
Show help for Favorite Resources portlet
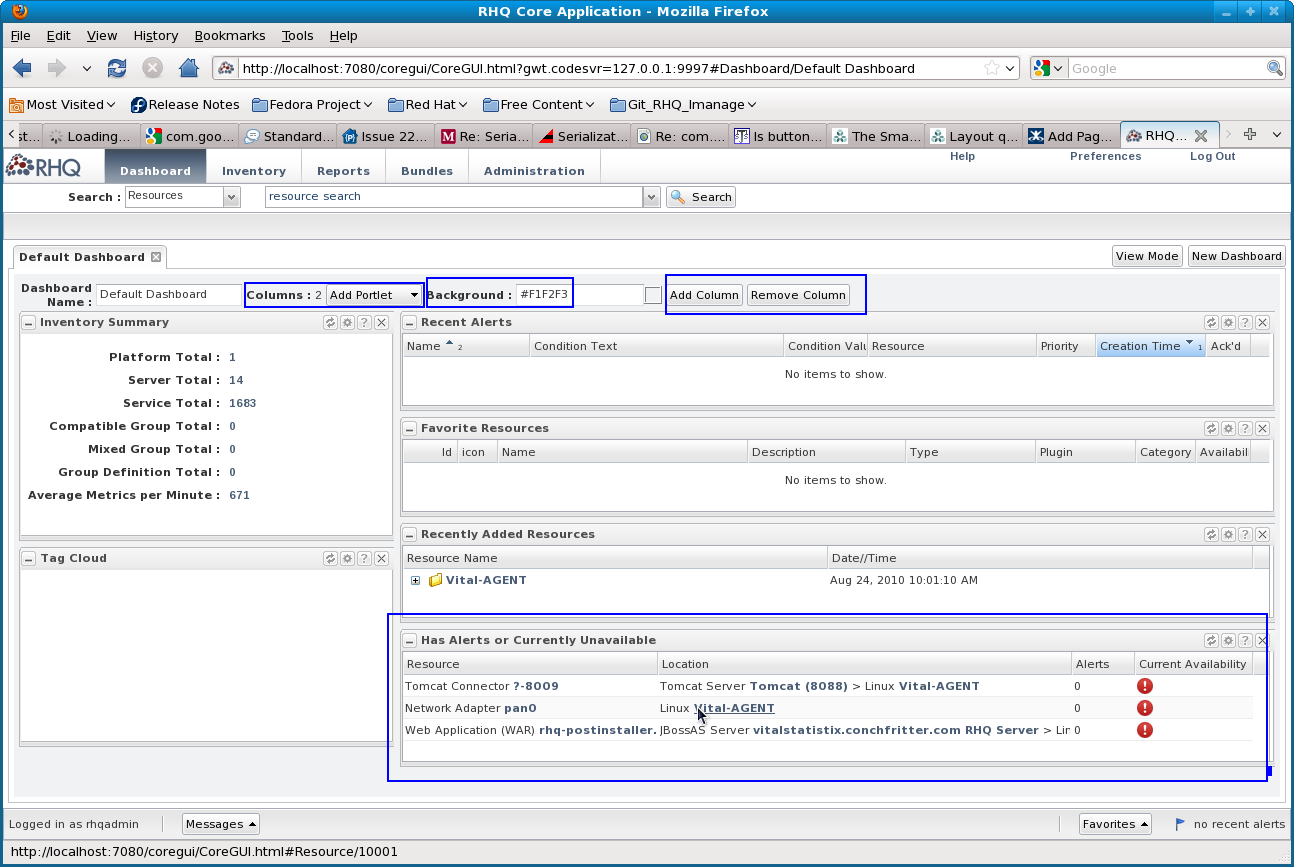(x=1245, y=428)
